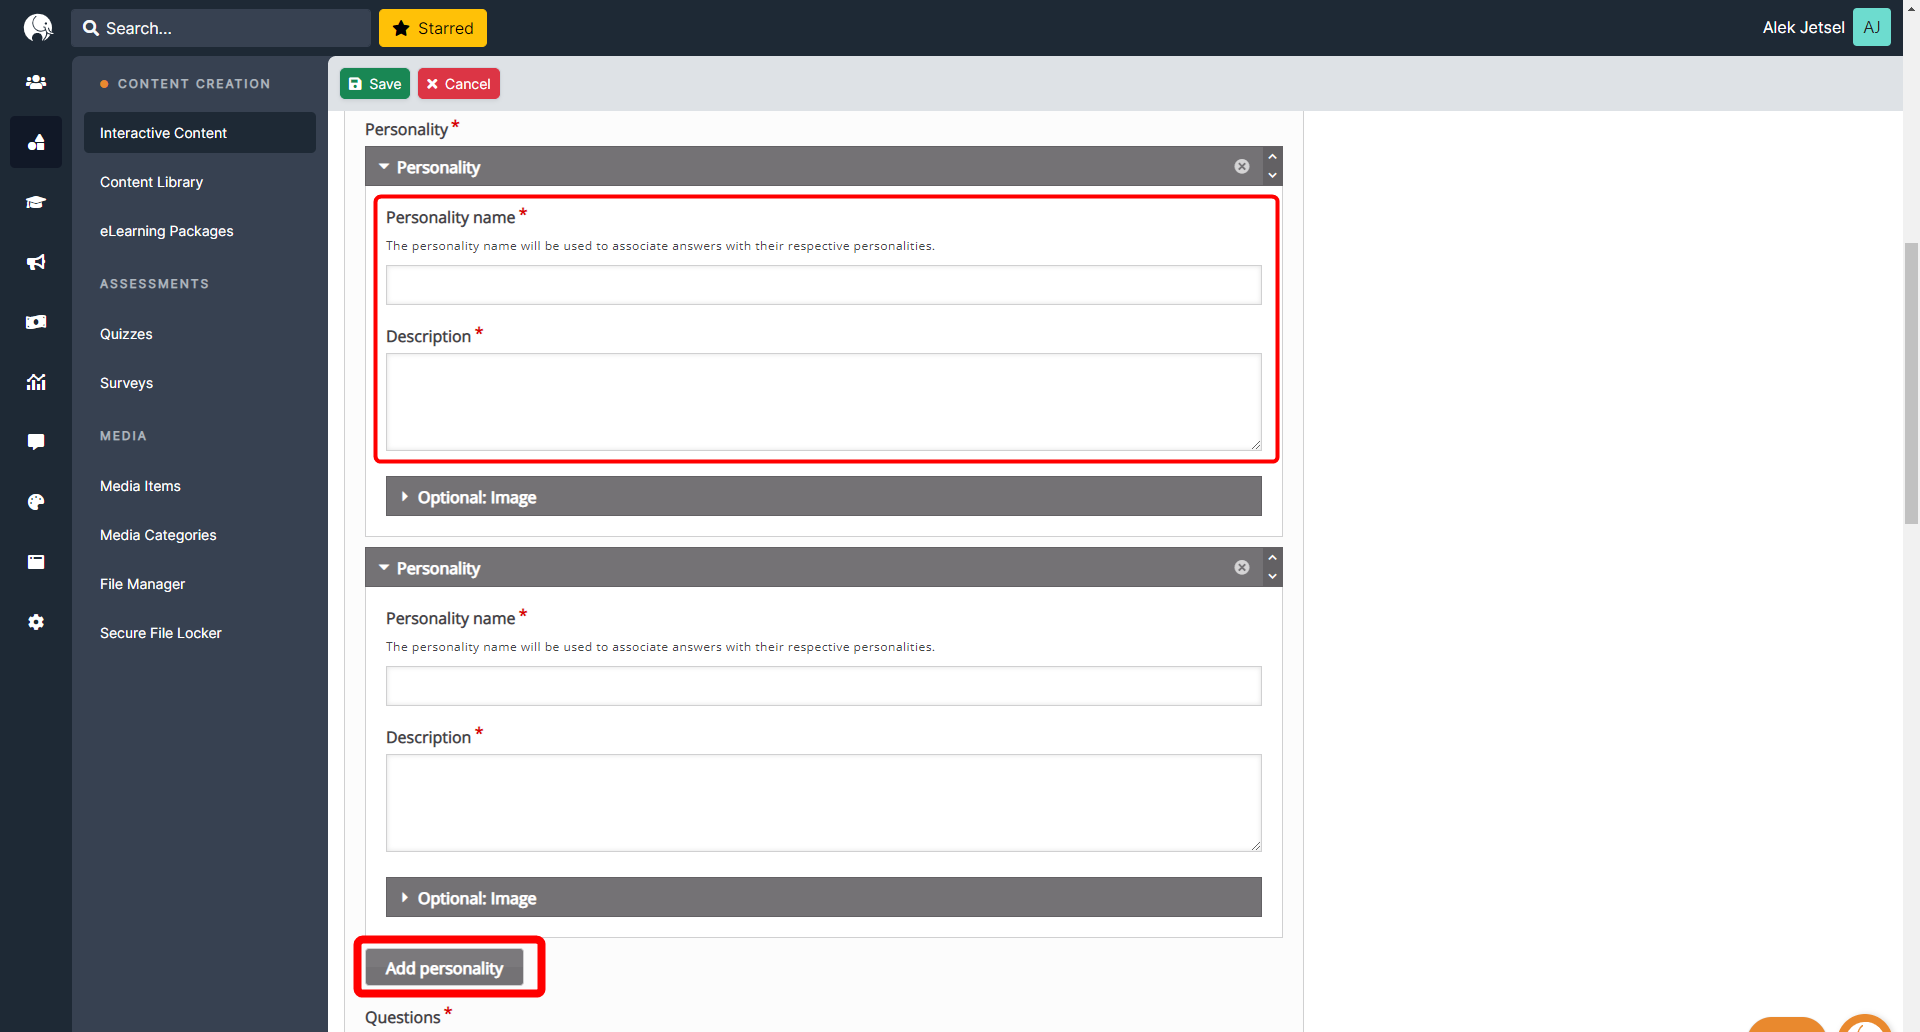This screenshot has width=1920, height=1032.
Task: Open Media Items menu item
Action: [x=200, y=486]
